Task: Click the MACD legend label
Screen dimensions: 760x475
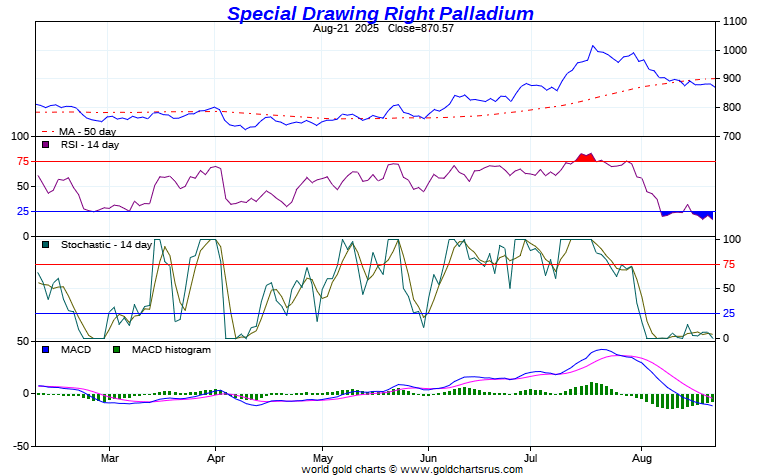Action: [x=76, y=349]
